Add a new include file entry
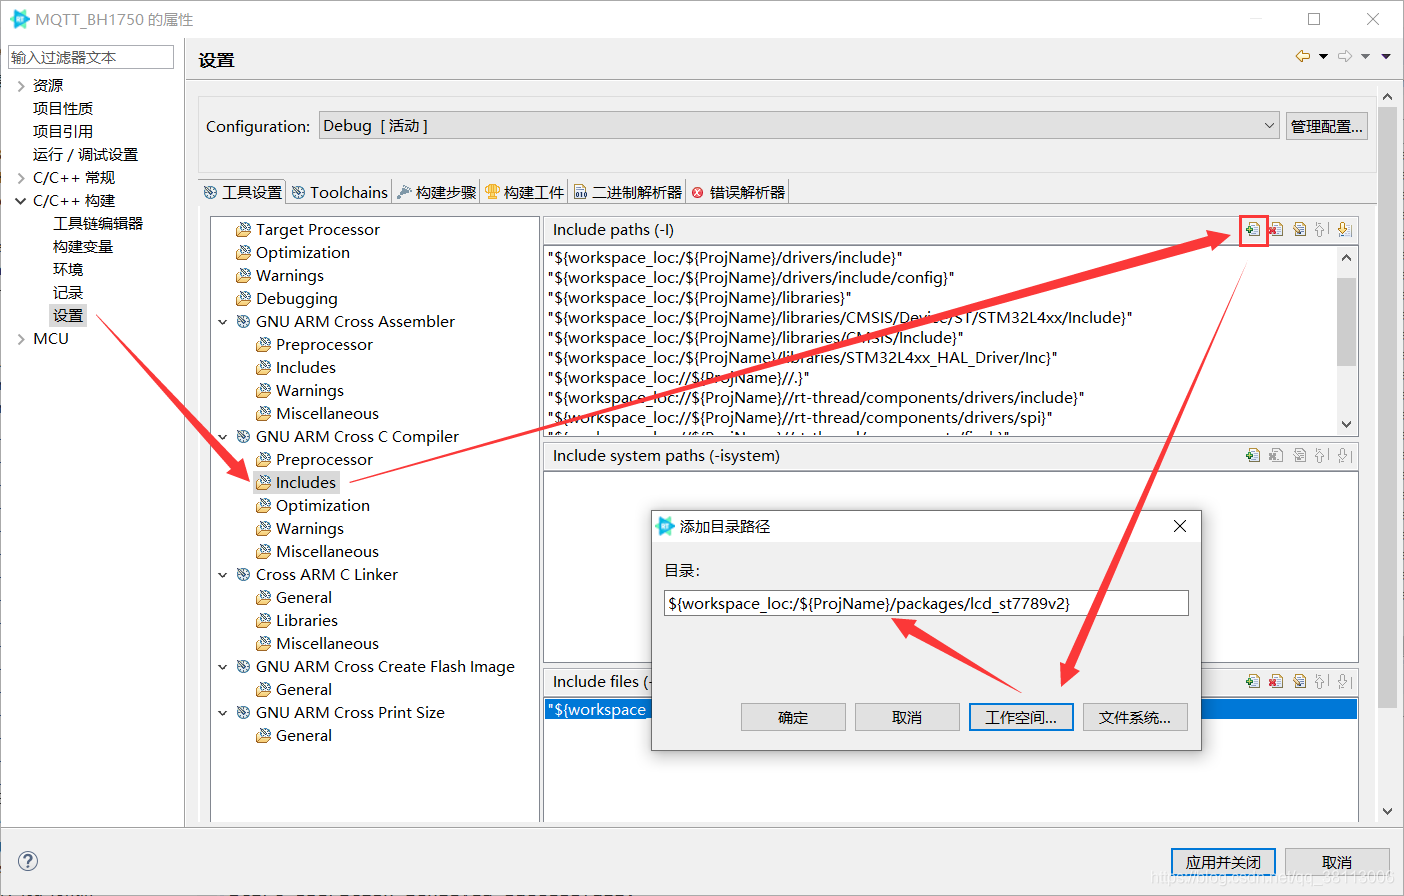Viewport: 1404px width, 896px height. pos(1253,681)
